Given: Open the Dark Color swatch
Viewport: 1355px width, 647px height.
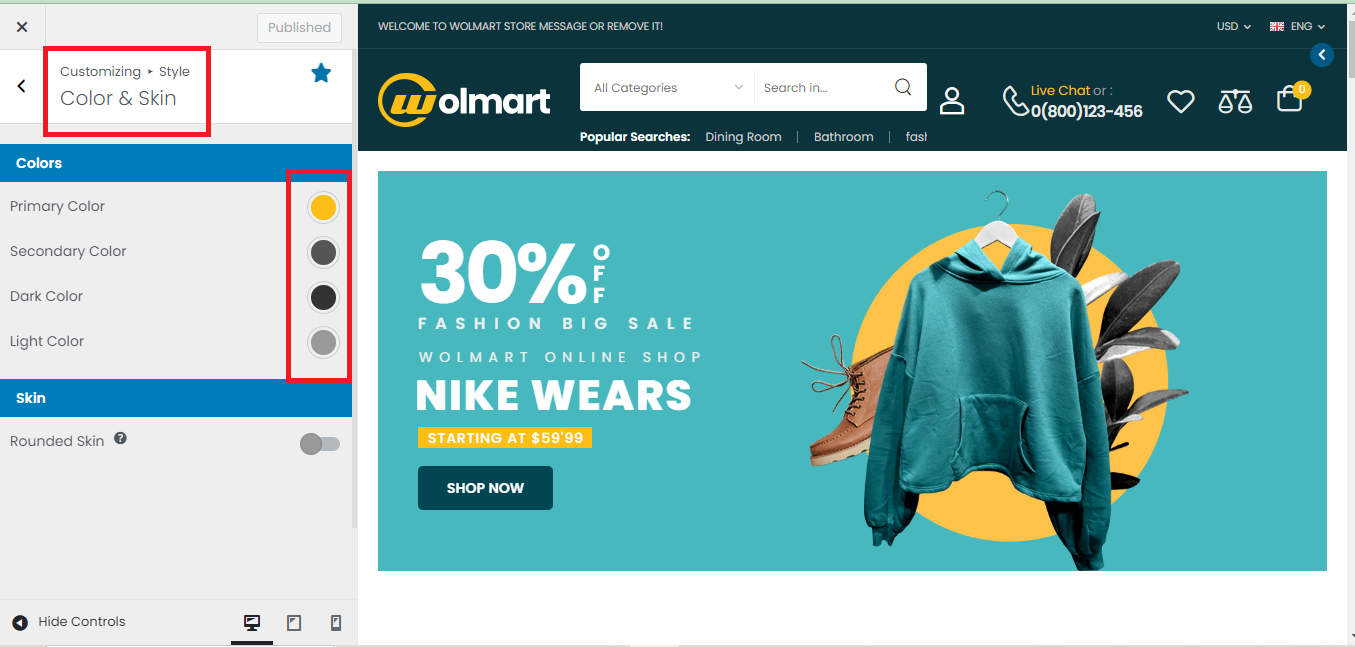Looking at the screenshot, I should pyautogui.click(x=323, y=297).
